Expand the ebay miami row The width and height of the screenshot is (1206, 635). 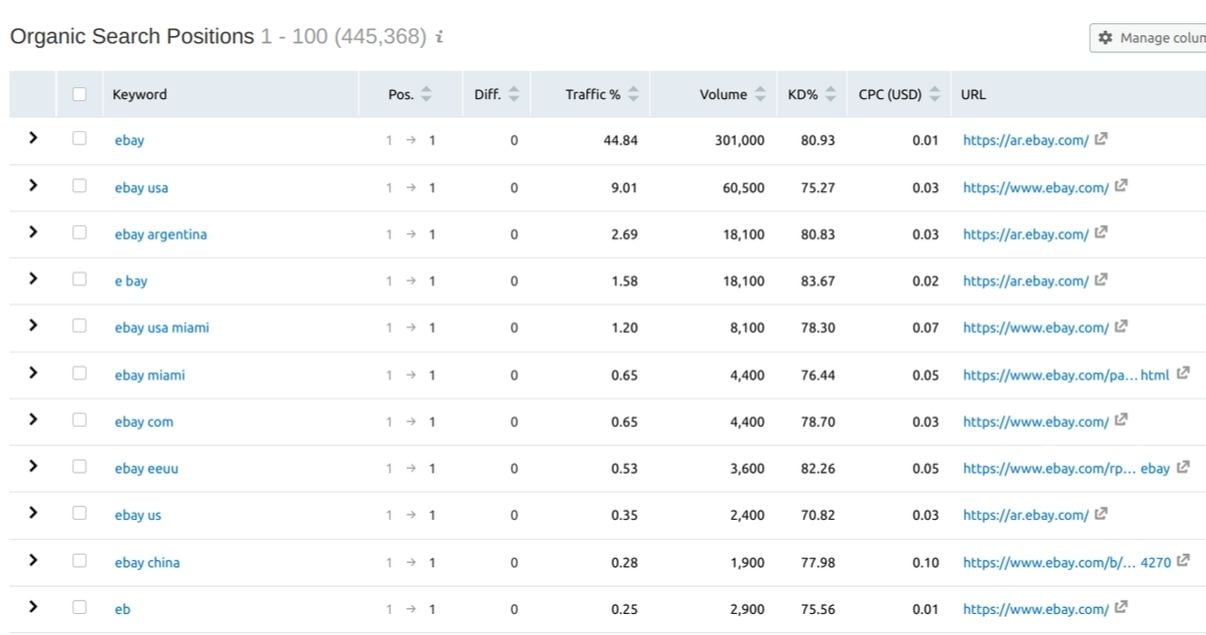33,372
